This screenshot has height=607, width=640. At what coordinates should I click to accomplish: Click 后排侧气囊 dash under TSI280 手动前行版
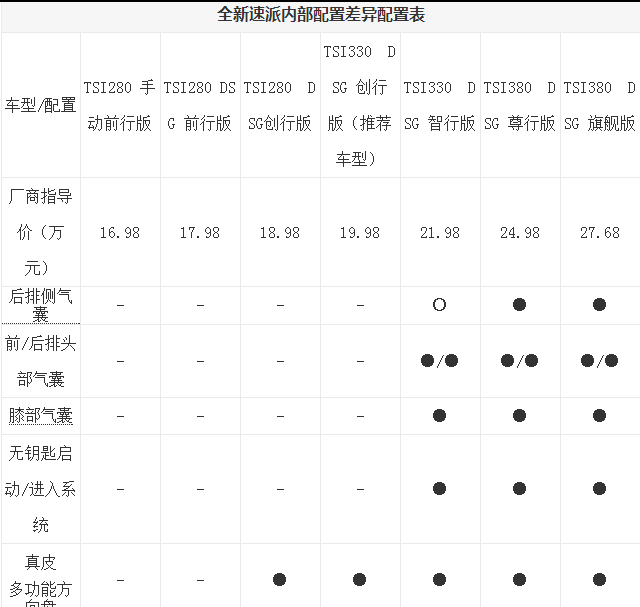point(120,305)
